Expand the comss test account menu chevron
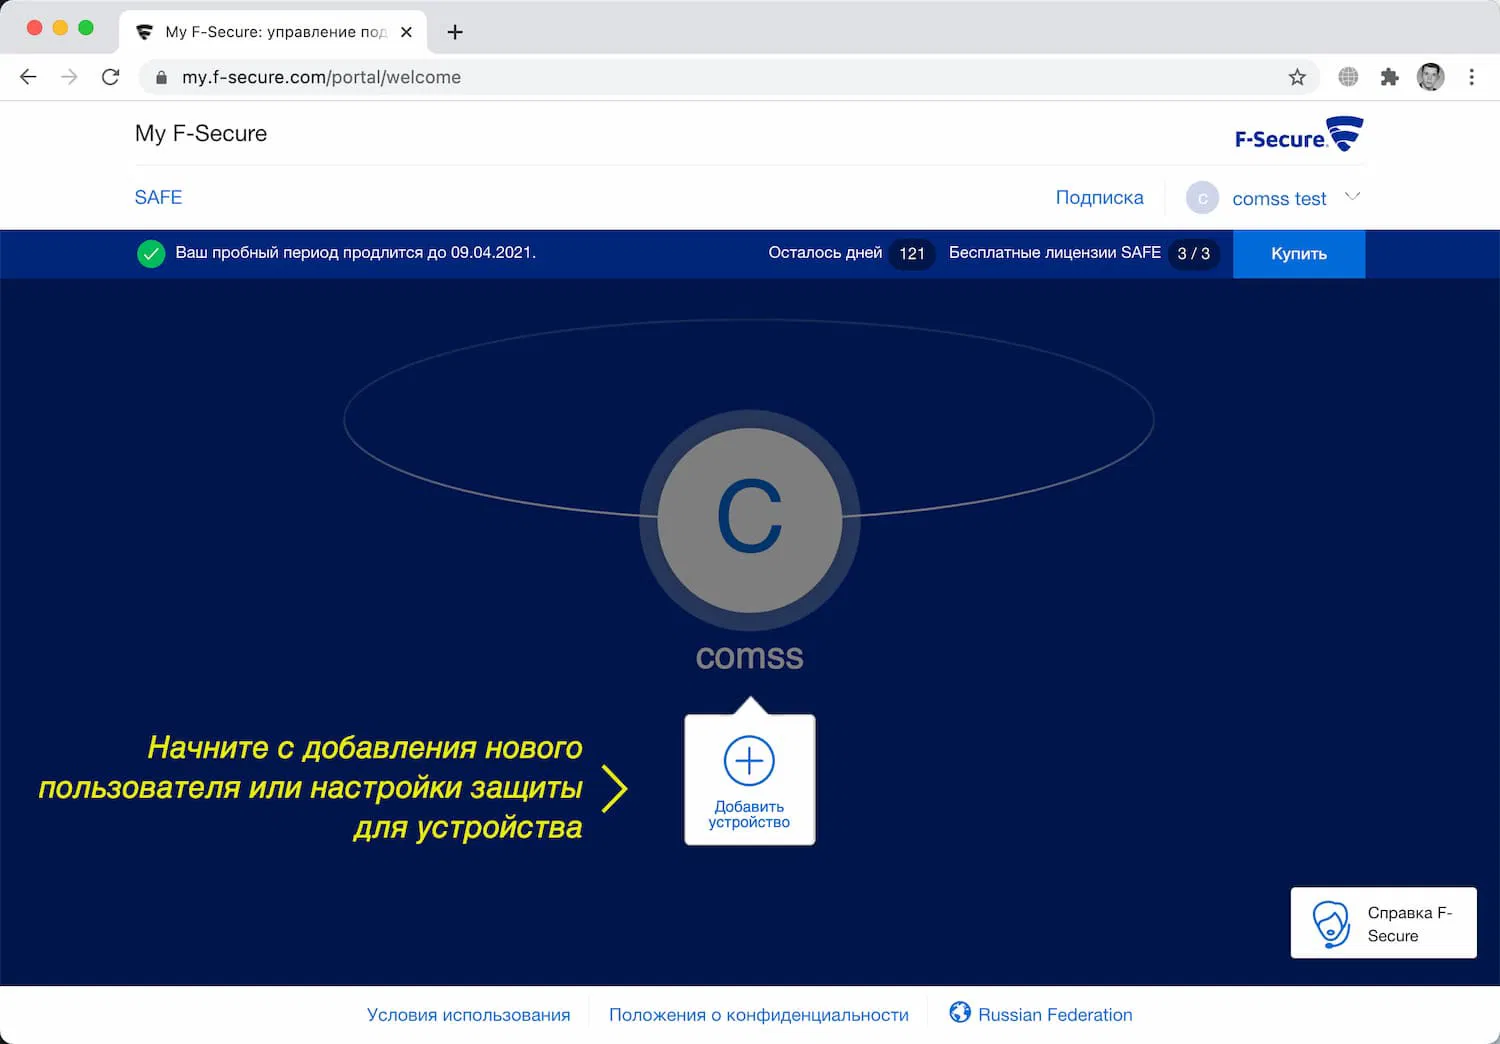The image size is (1500, 1044). (x=1353, y=197)
